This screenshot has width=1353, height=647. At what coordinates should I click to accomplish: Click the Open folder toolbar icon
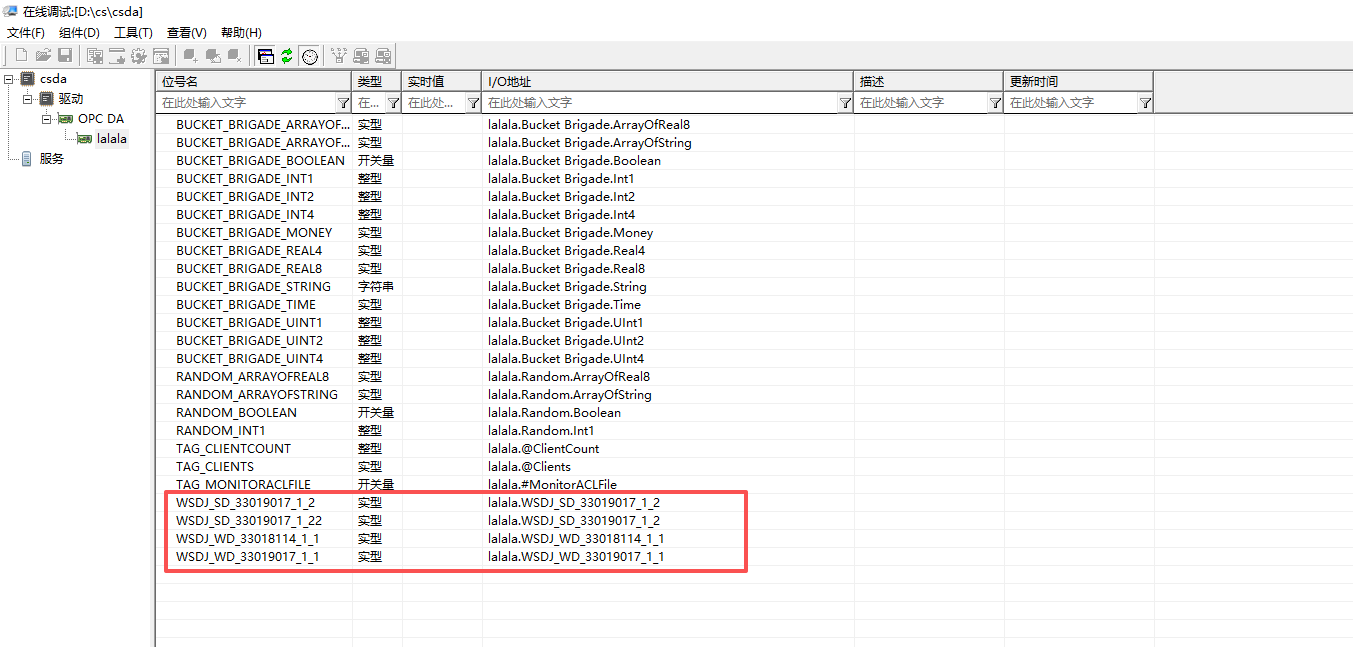coord(43,55)
